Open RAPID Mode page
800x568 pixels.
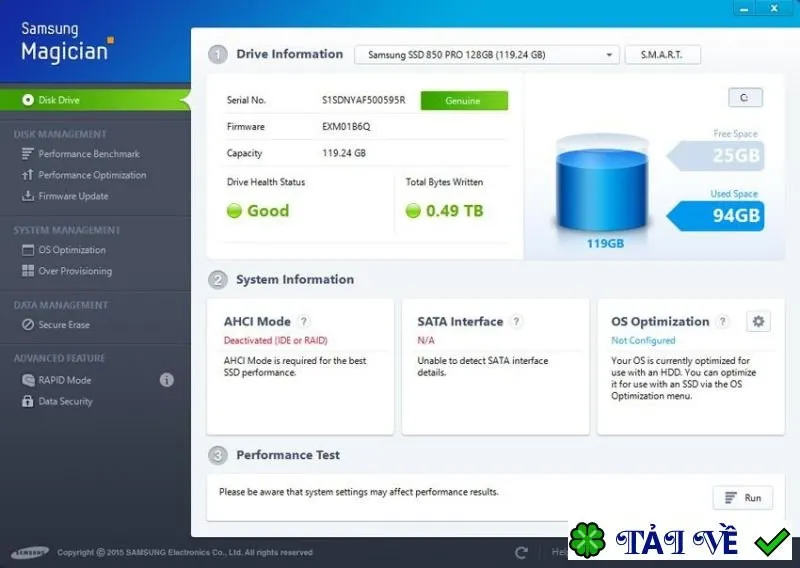pyautogui.click(x=65, y=380)
